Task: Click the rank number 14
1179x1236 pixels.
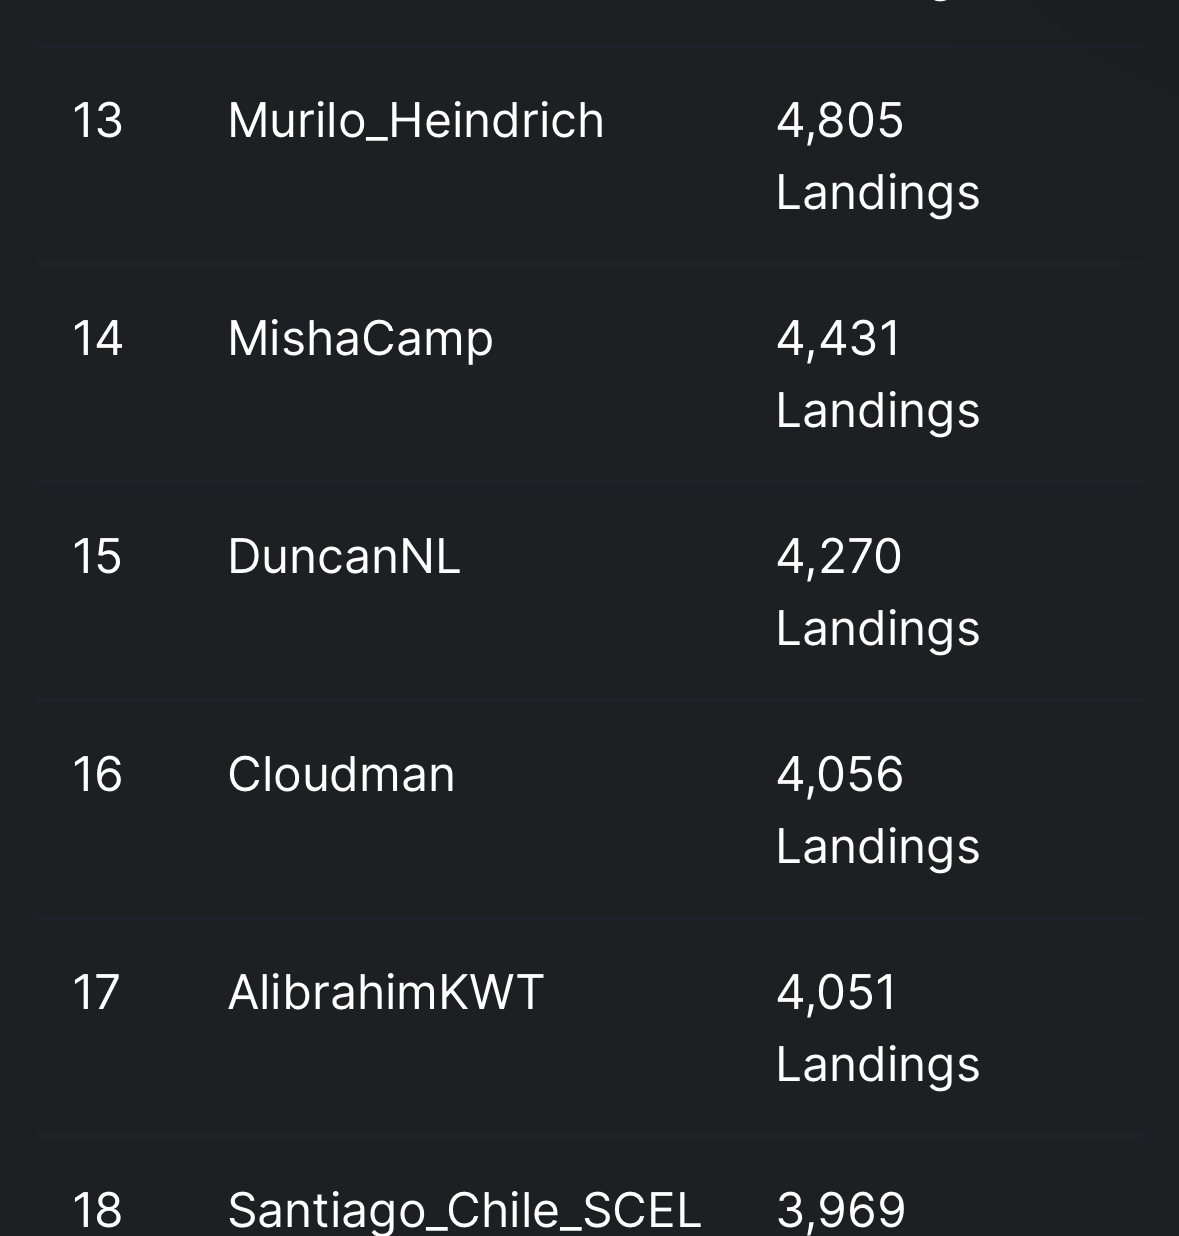Action: click(97, 339)
